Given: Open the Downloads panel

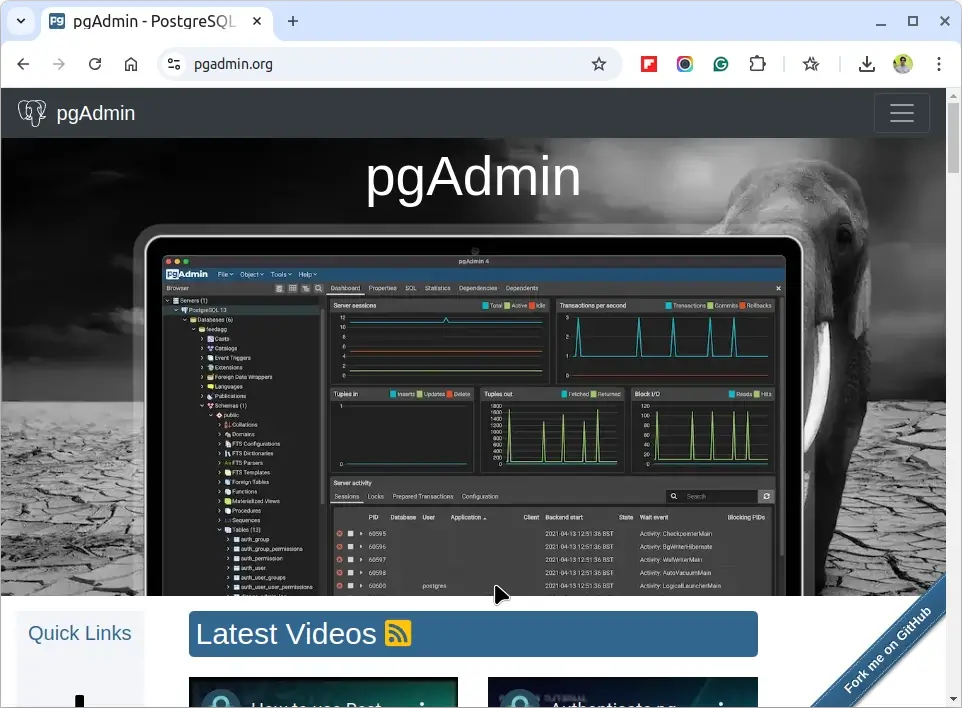Looking at the screenshot, I should [x=866, y=64].
